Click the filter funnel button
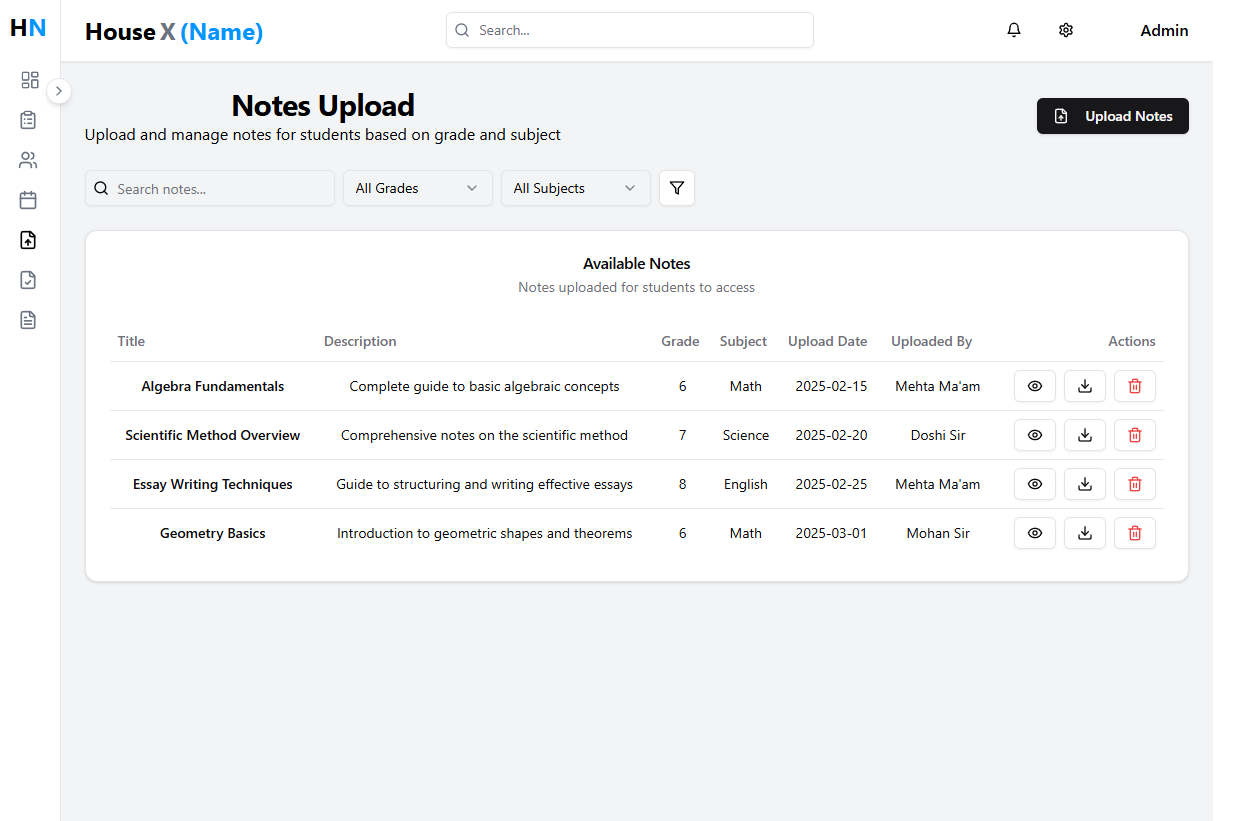Image resolution: width=1252 pixels, height=821 pixels. click(x=677, y=188)
